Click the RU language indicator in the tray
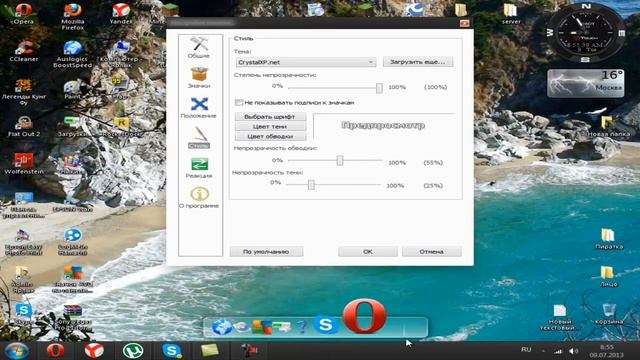 (x=526, y=350)
